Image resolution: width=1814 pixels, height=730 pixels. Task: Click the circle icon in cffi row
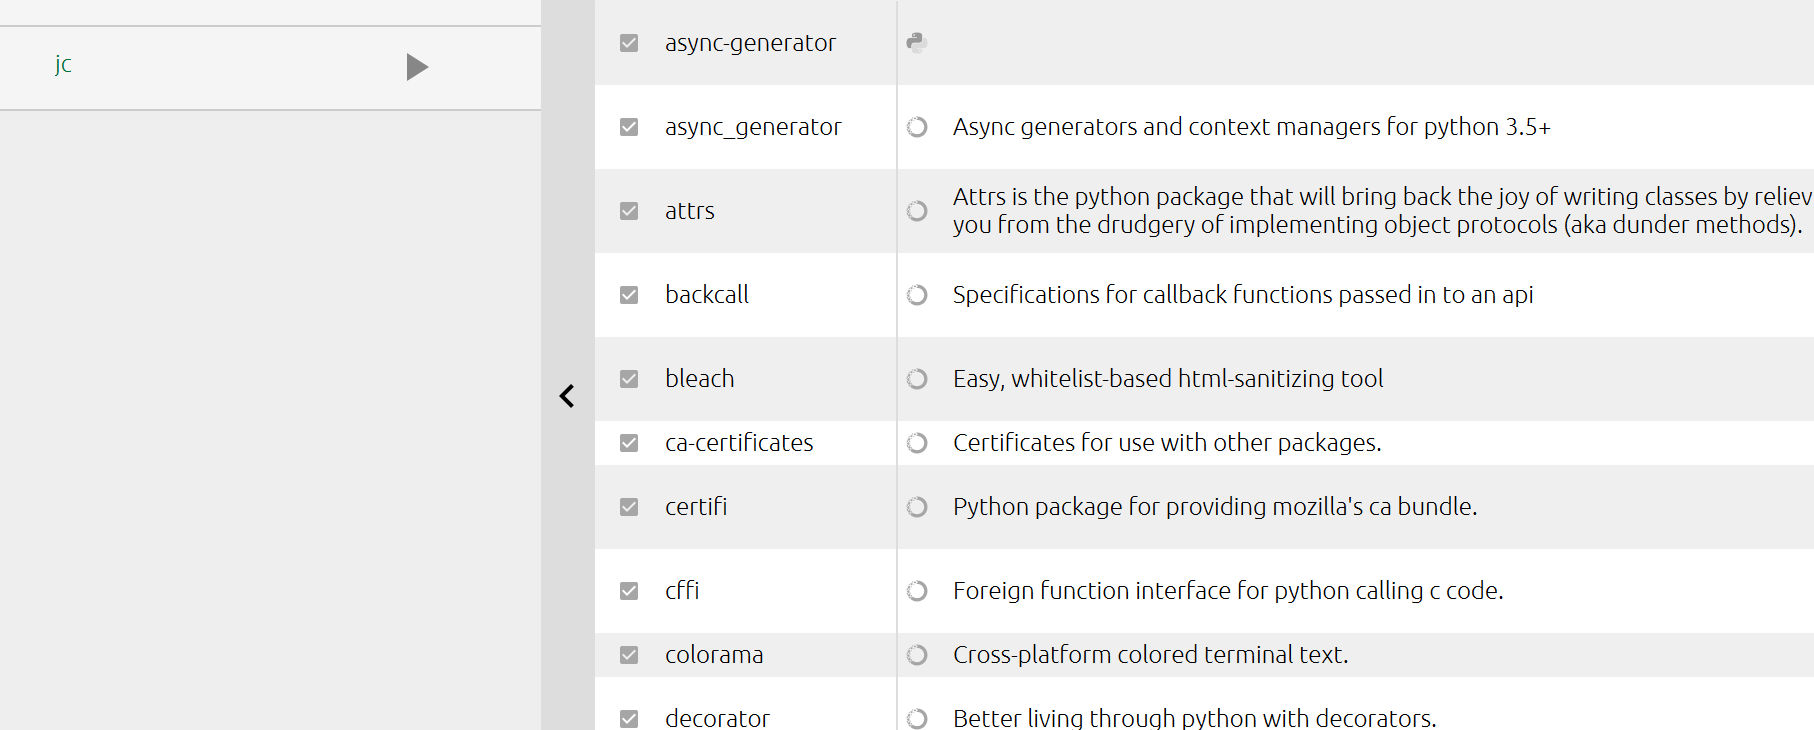pos(916,591)
